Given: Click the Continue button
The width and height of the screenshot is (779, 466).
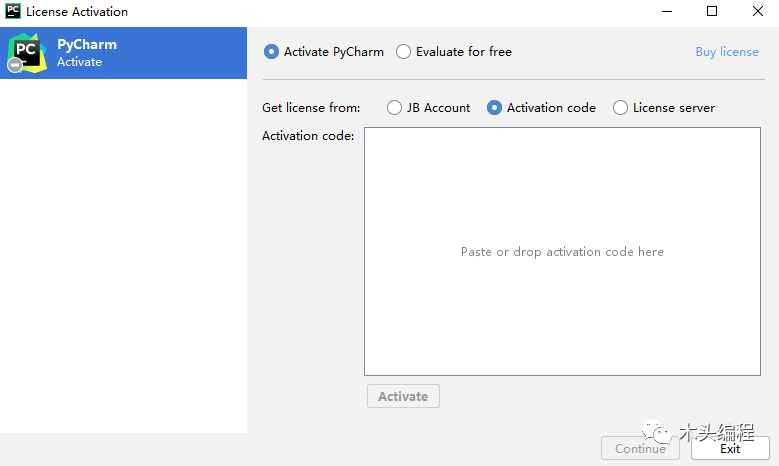Looking at the screenshot, I should pyautogui.click(x=640, y=449).
